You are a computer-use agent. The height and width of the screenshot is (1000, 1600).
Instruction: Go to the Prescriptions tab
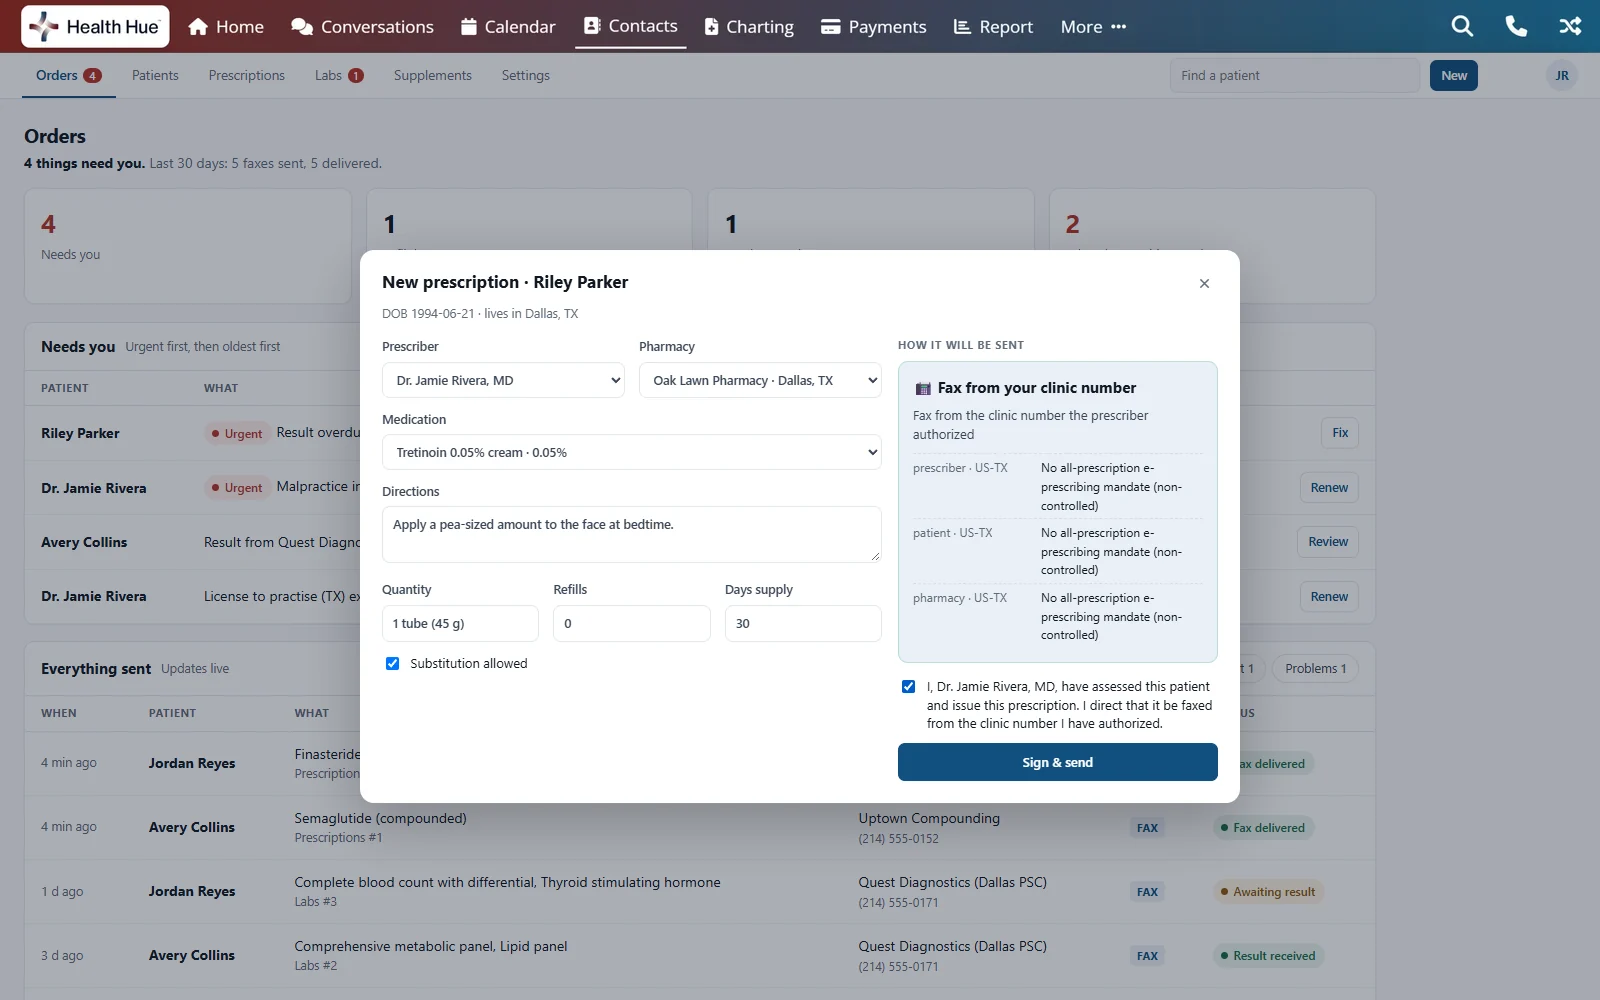pyautogui.click(x=247, y=76)
